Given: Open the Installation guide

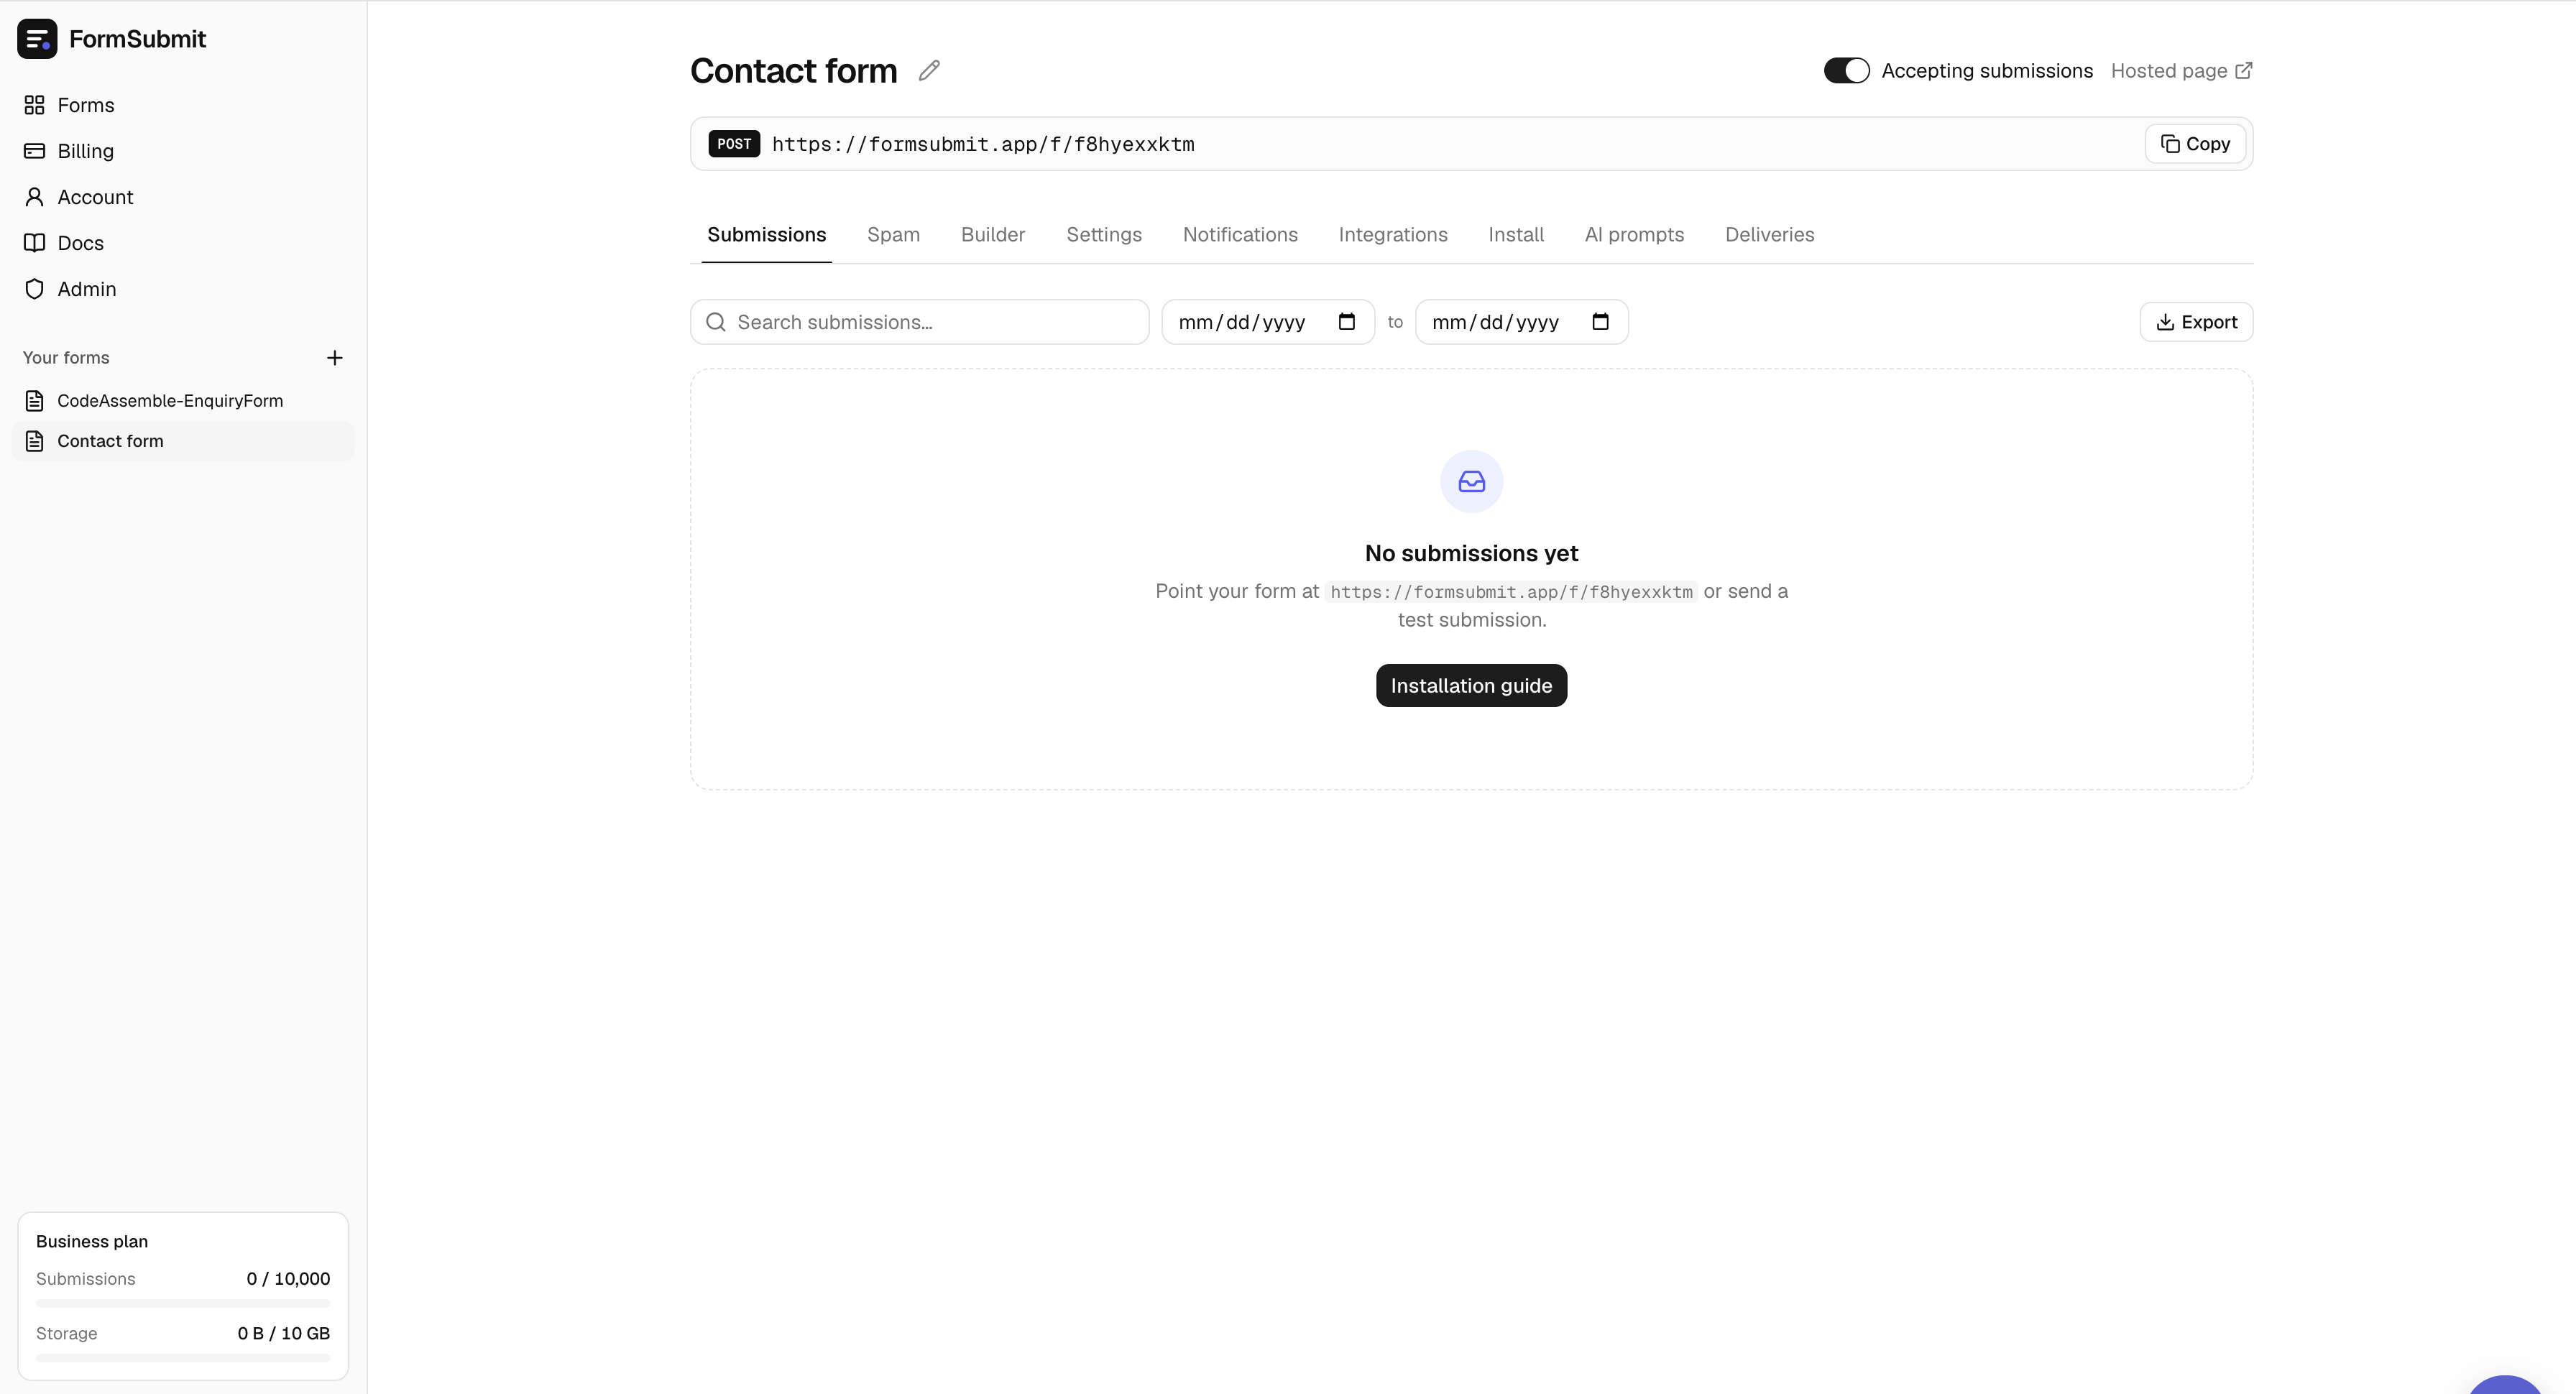Looking at the screenshot, I should pyautogui.click(x=1471, y=686).
